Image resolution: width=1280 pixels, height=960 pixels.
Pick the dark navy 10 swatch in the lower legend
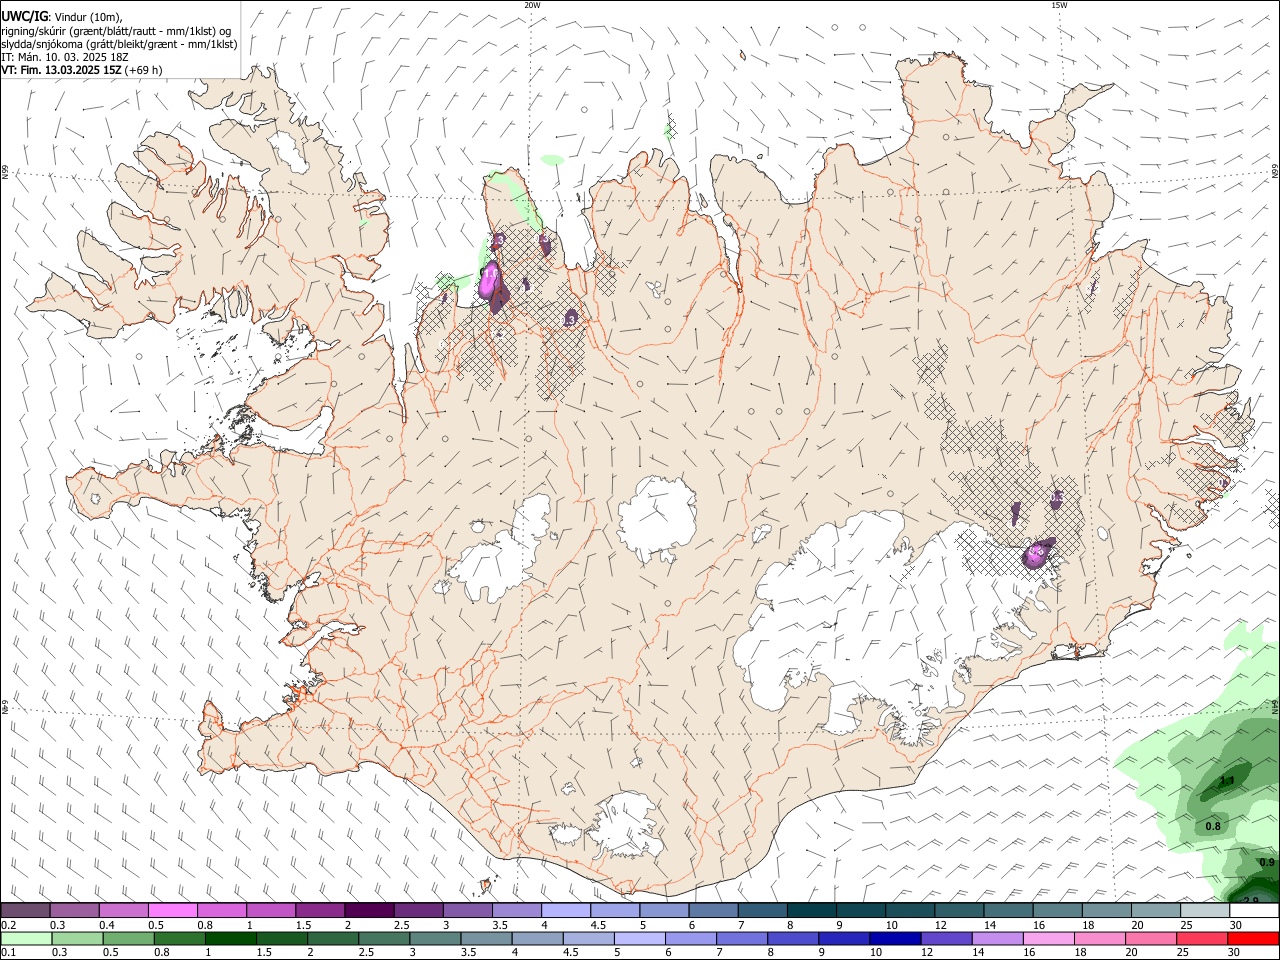click(x=893, y=939)
